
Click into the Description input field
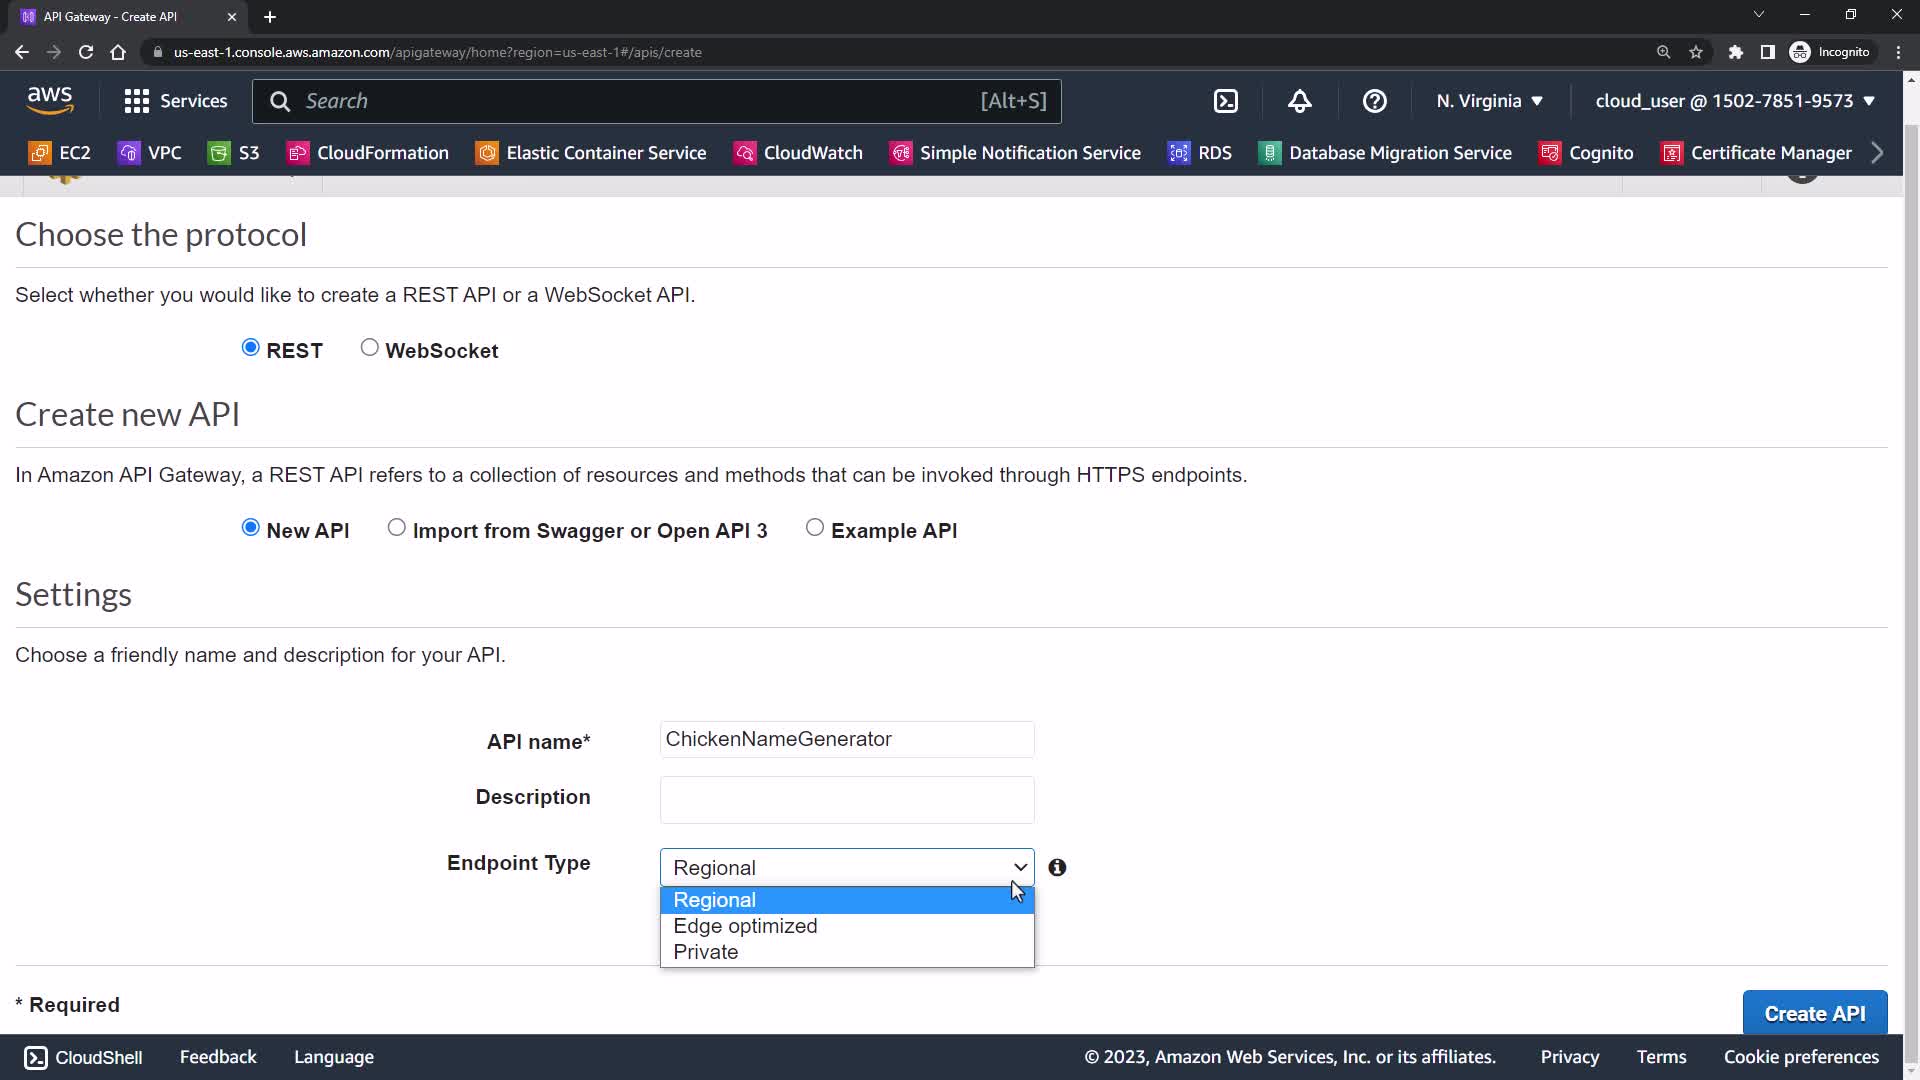pyautogui.click(x=846, y=799)
